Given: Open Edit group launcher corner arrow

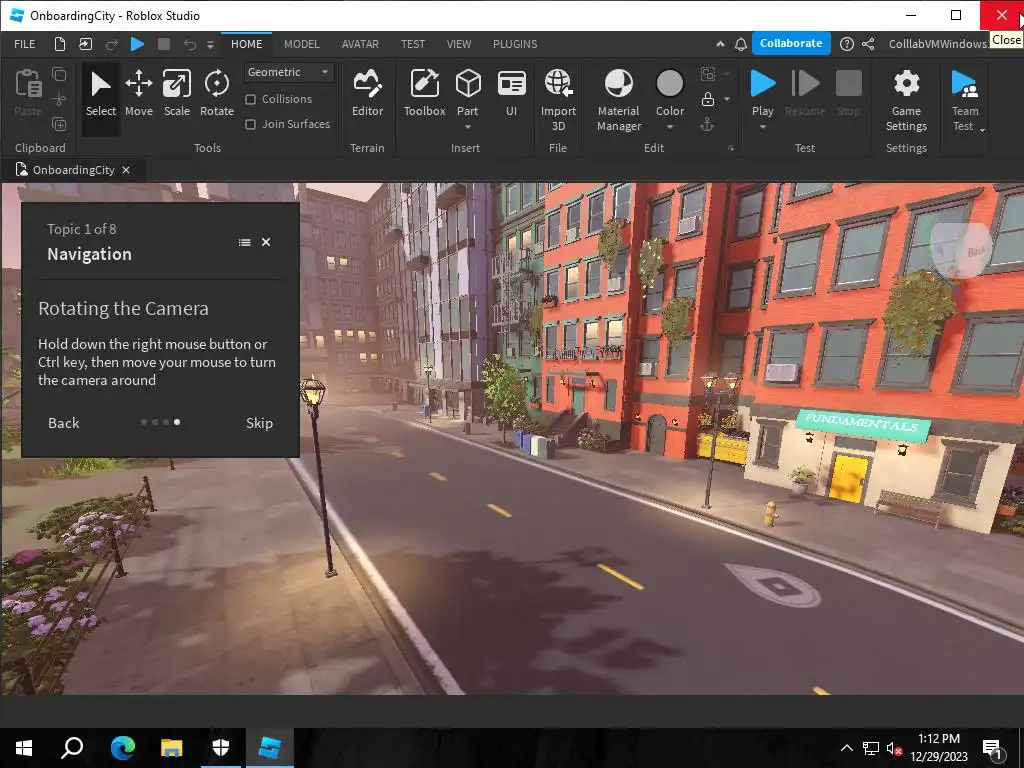Looking at the screenshot, I should tap(731, 148).
